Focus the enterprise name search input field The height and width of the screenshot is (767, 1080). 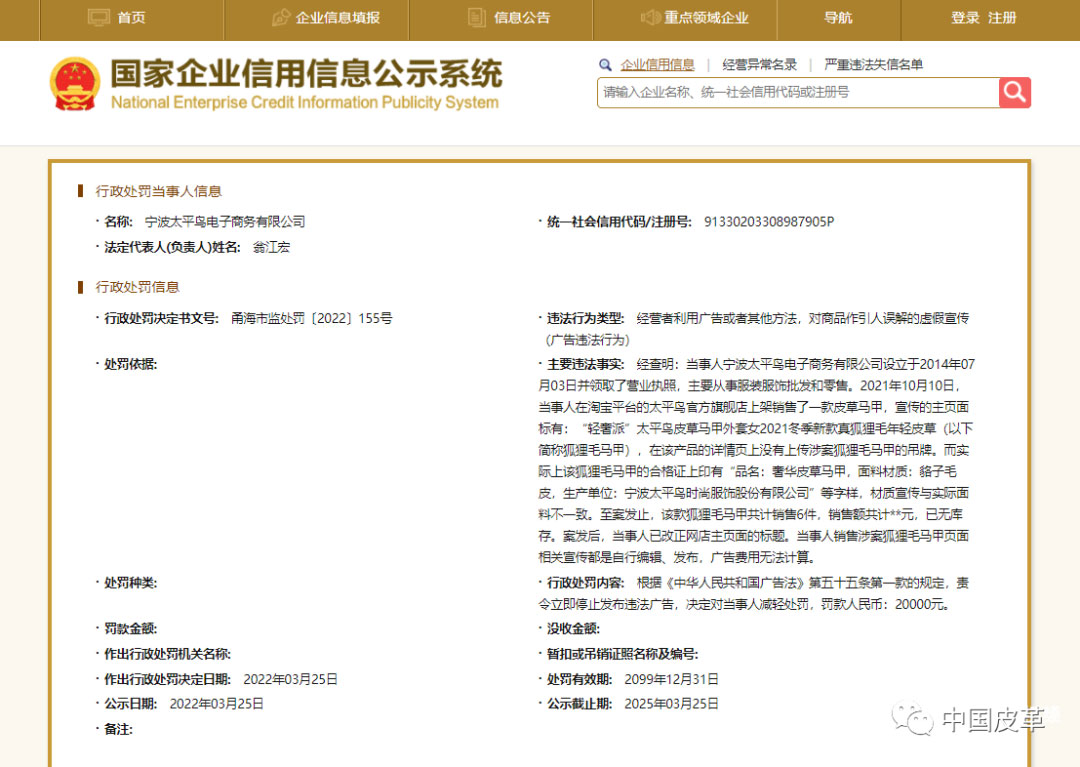(798, 92)
